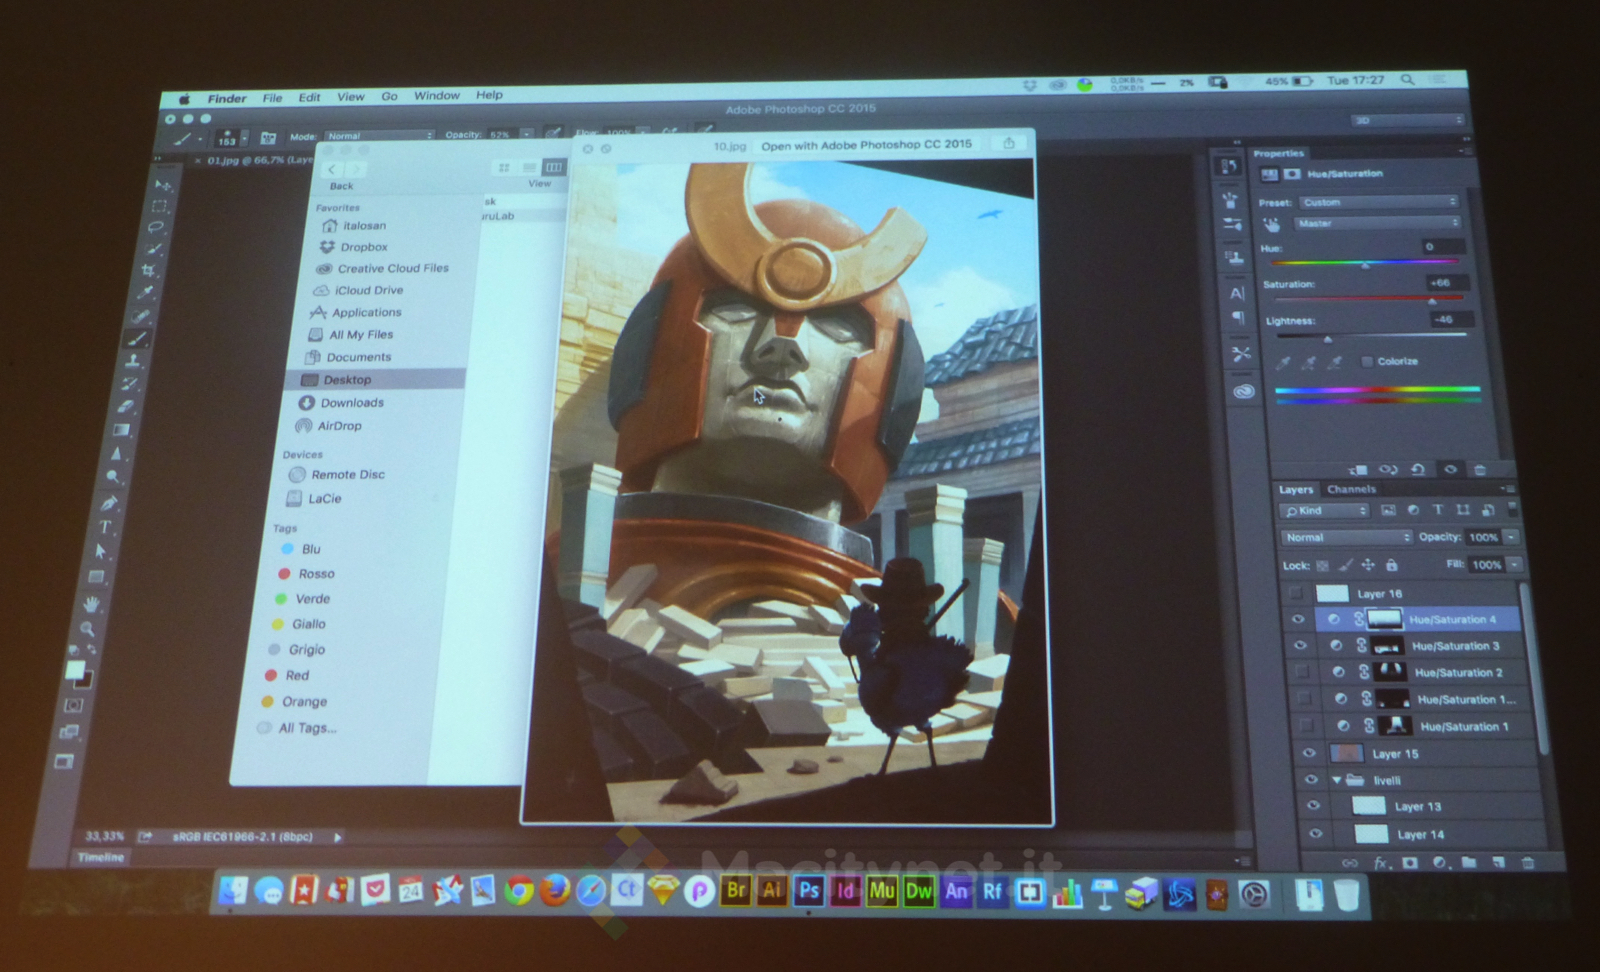
Task: Click the delete adjustment trash icon in Properties
Action: click(1480, 469)
